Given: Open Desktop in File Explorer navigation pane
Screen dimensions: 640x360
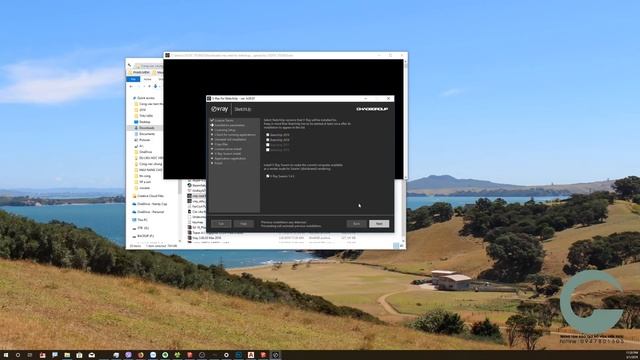Looking at the screenshot, I should tap(144, 122).
